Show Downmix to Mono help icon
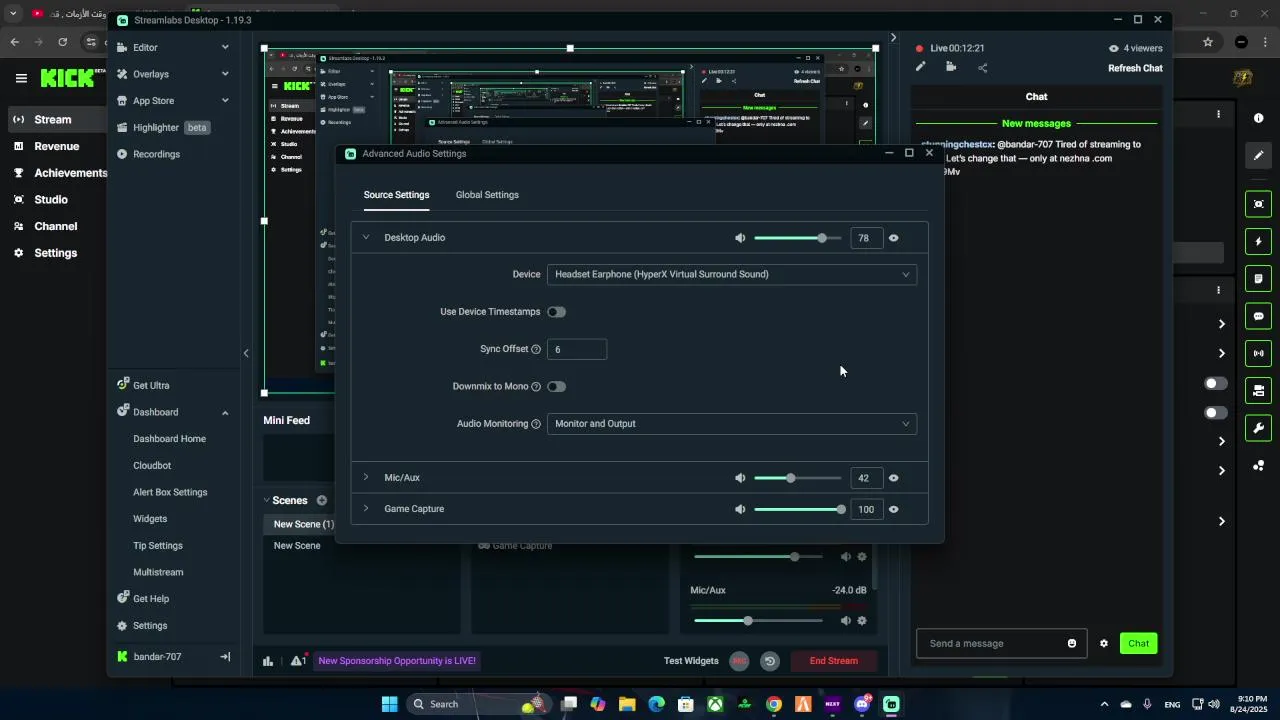Screen dimensions: 1280x720 [x=536, y=387]
